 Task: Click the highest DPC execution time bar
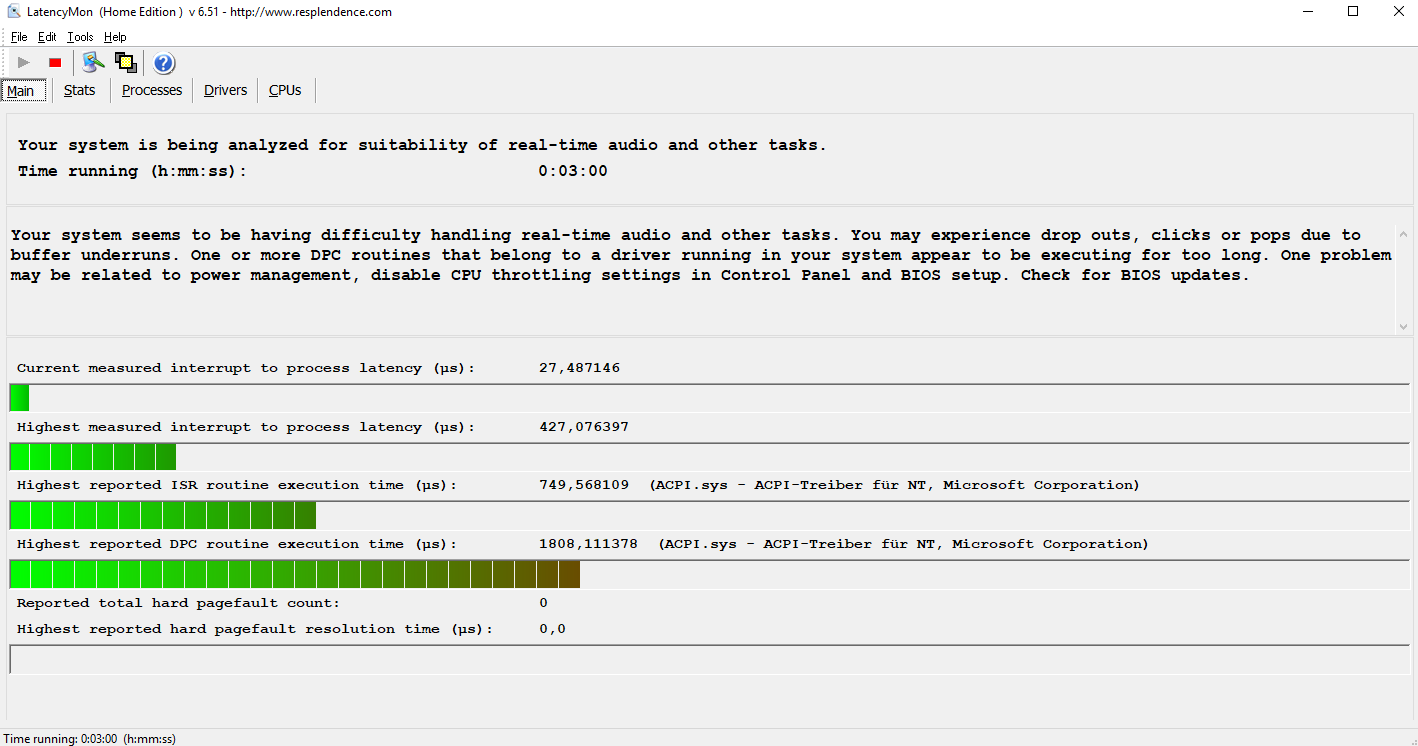pos(709,574)
